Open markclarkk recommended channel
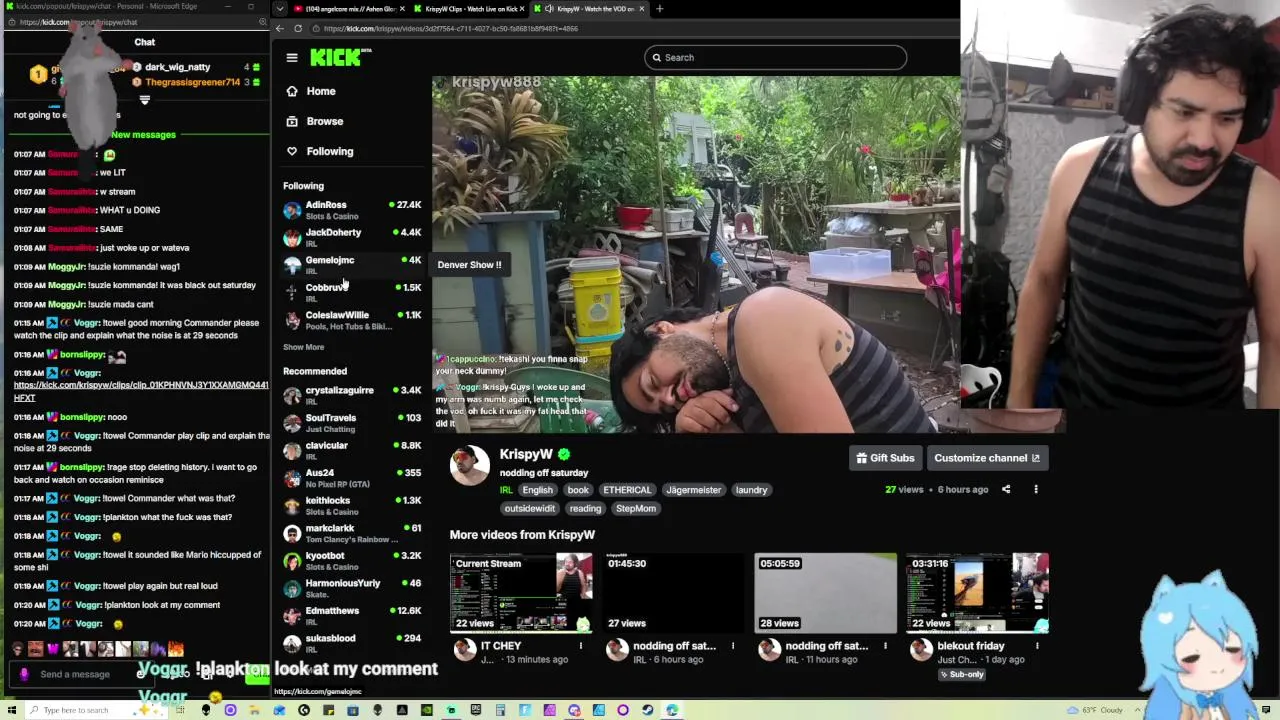 click(x=353, y=533)
